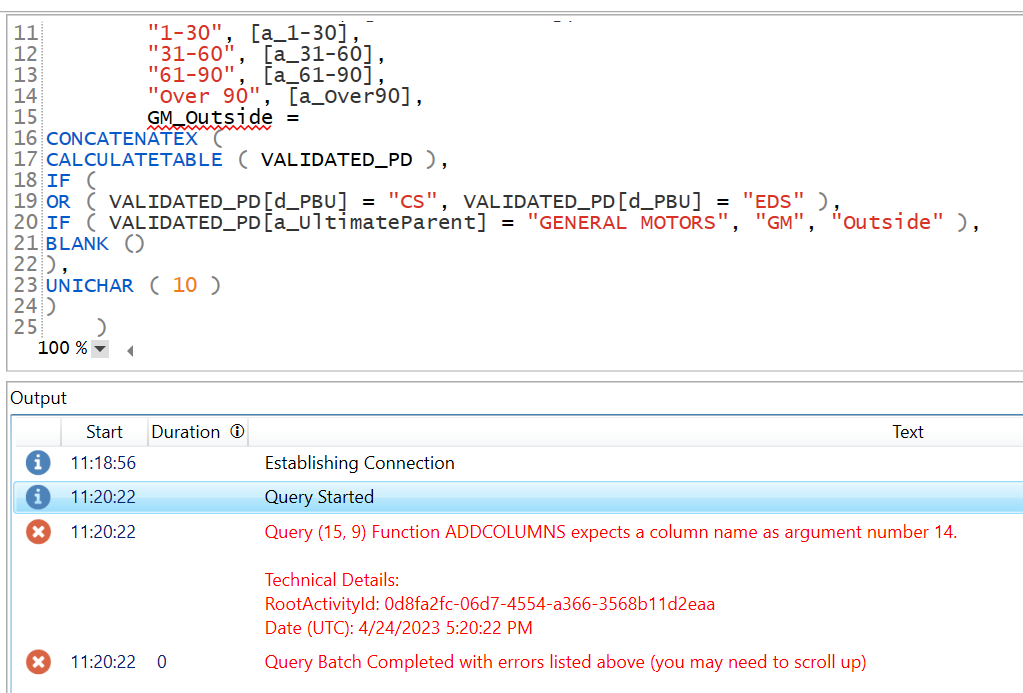
Task: Select the Establishing Connection message
Action: [359, 463]
